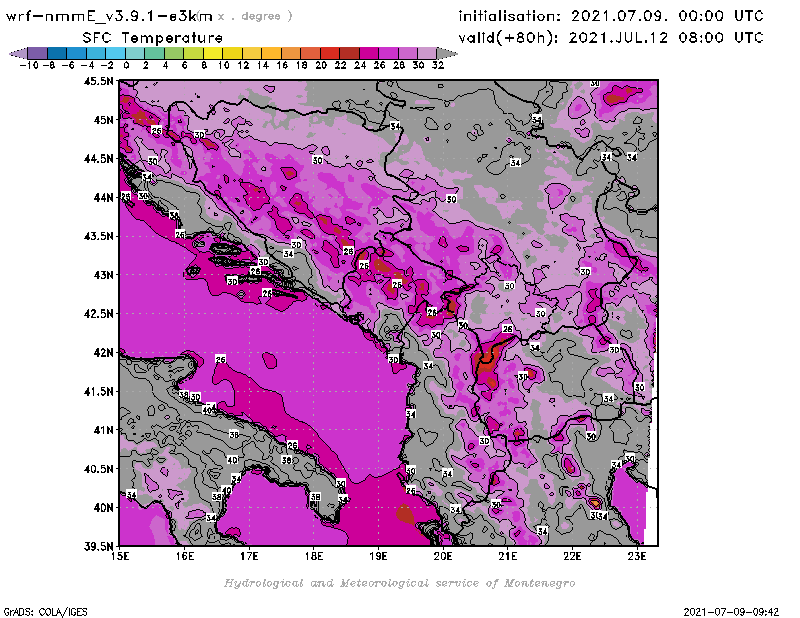Click the 20E longitude label
Viewport: 800px width, 618px height.
(443, 556)
